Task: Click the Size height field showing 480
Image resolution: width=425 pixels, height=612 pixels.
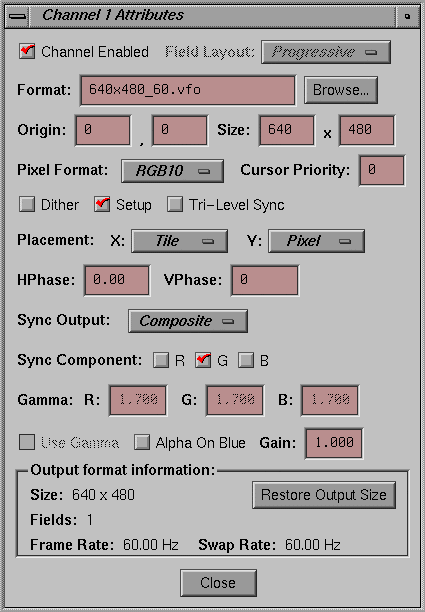Action: 367,130
